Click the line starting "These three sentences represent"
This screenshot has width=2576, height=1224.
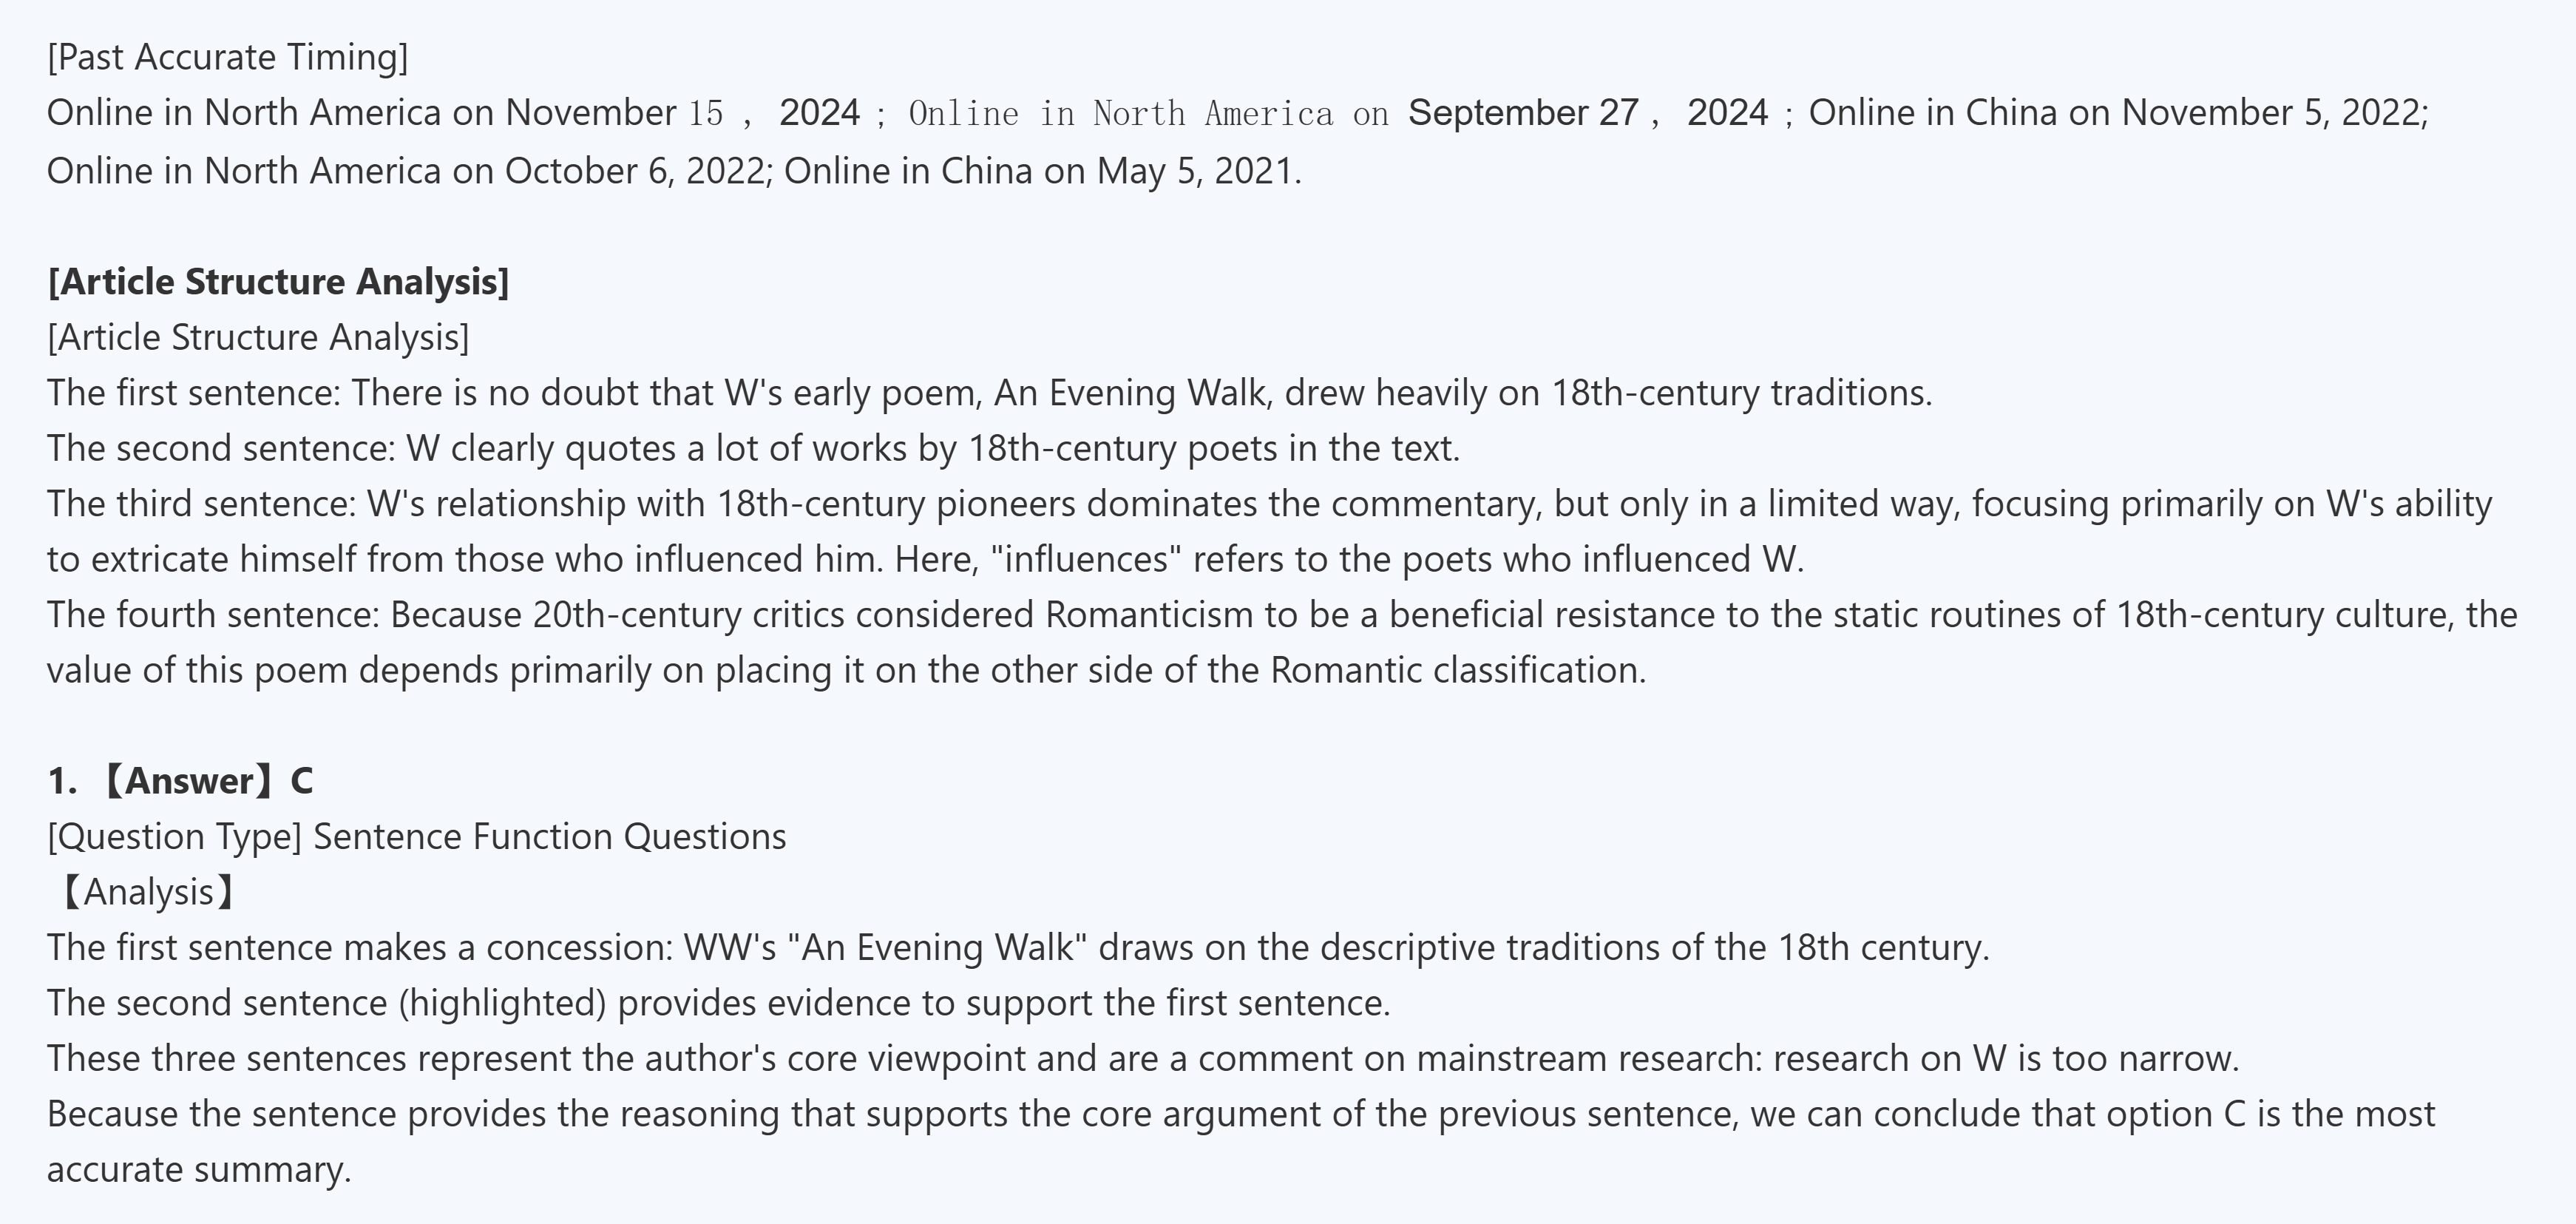[x=1142, y=1058]
